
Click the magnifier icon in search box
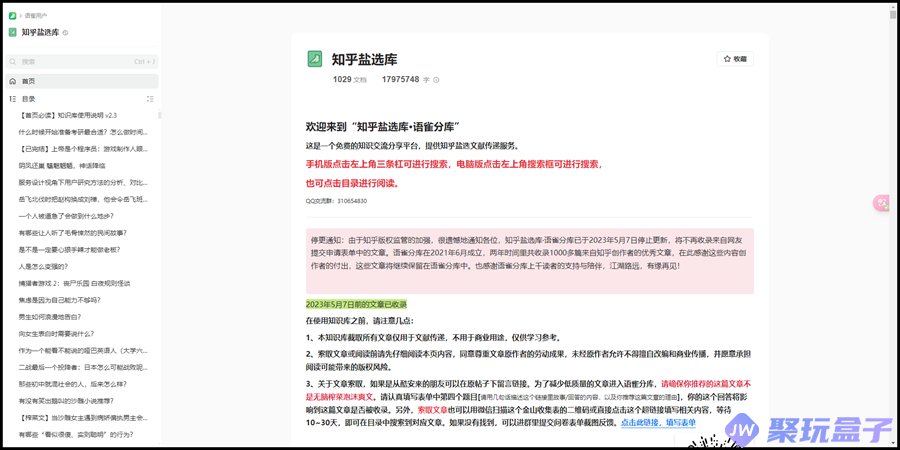13,61
